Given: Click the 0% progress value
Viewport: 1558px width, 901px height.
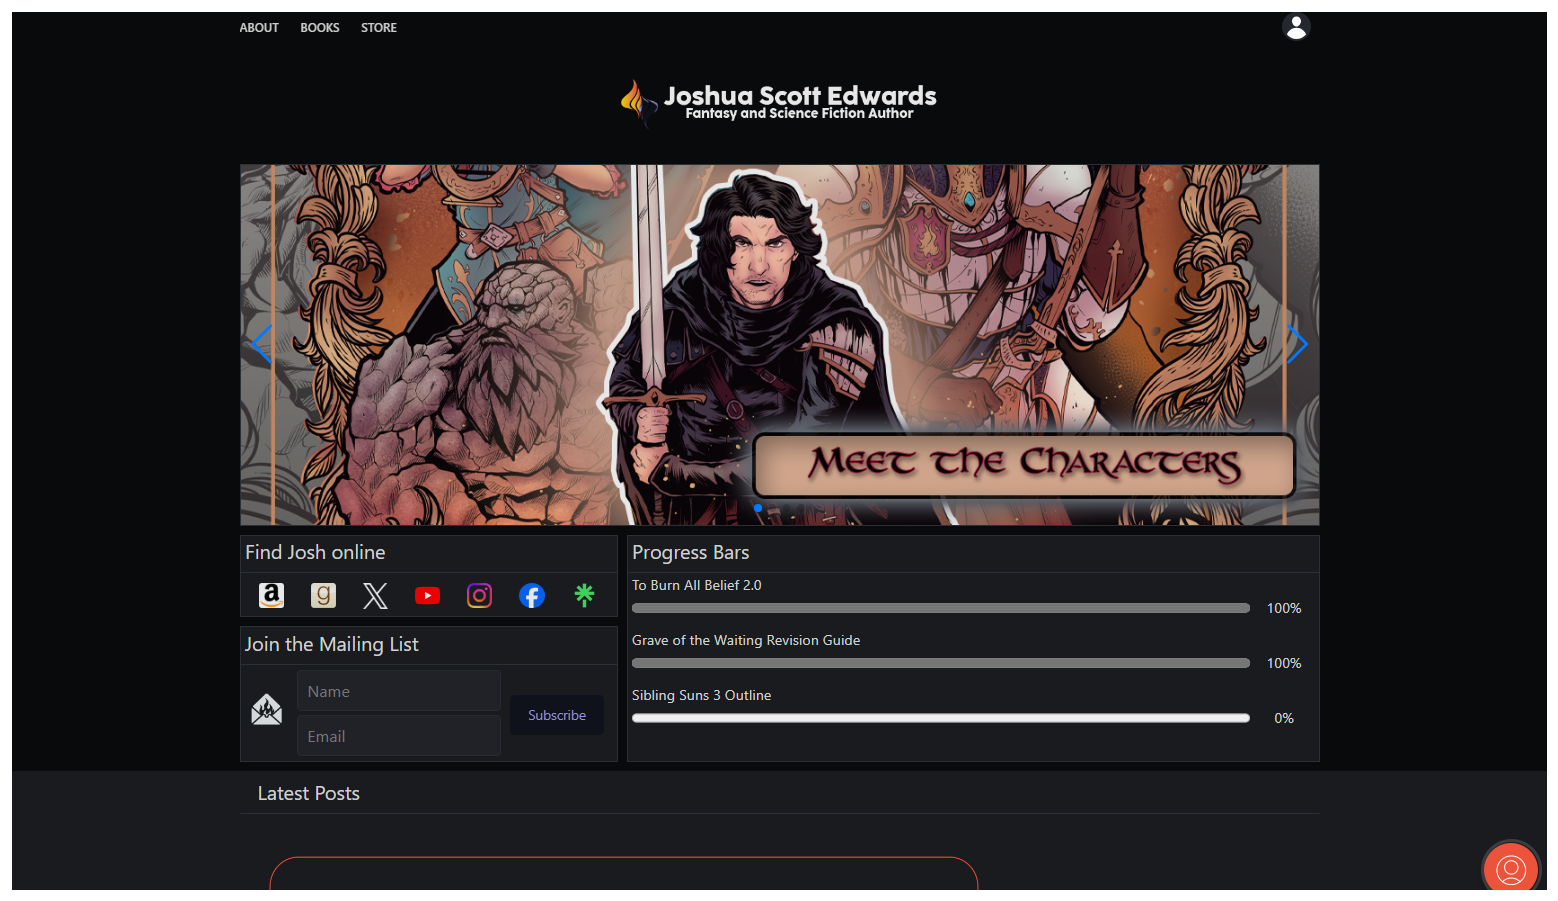Looking at the screenshot, I should tap(1284, 718).
